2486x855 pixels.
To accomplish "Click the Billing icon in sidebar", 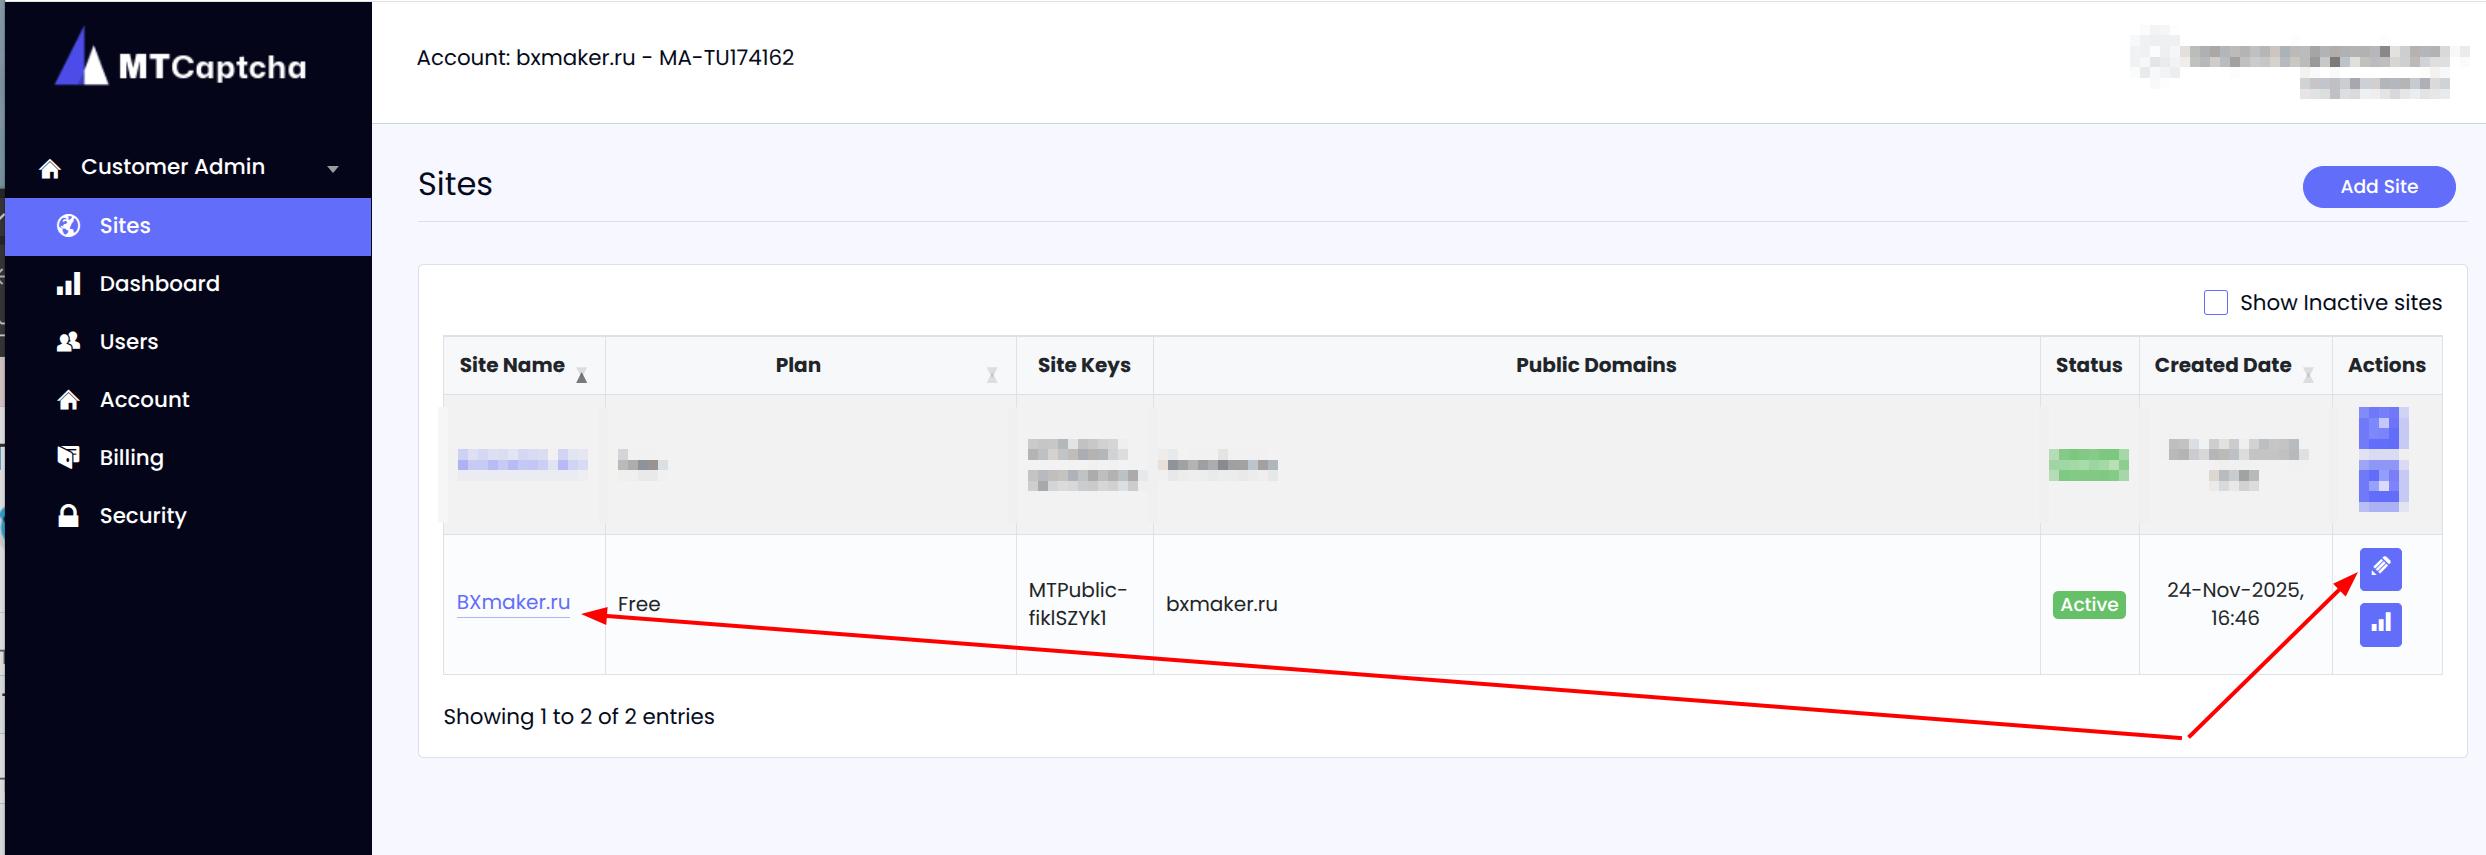I will [x=68, y=458].
